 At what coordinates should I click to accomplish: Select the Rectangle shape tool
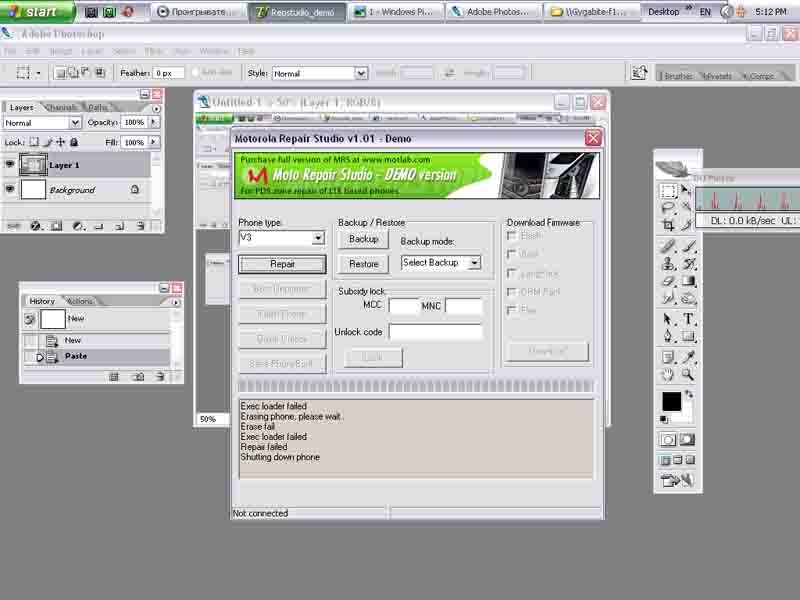pos(688,336)
